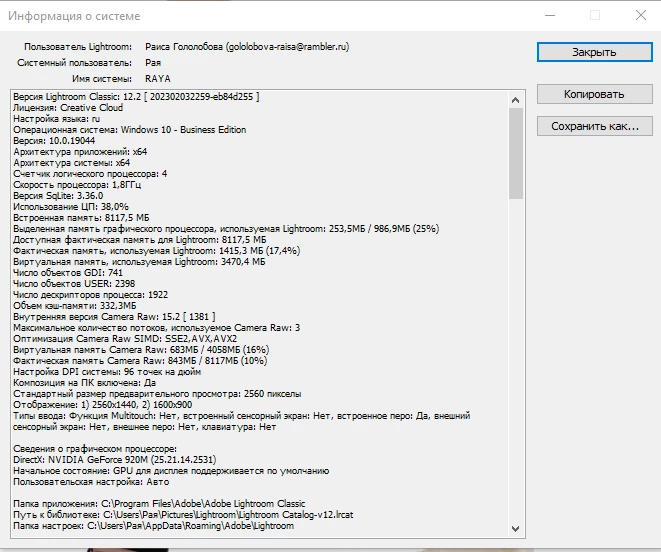Image resolution: width=661 pixels, height=552 pixels.
Task: Click Стандартный размер предварительного просмотра: 2560 пикселы
Action: tap(157, 393)
